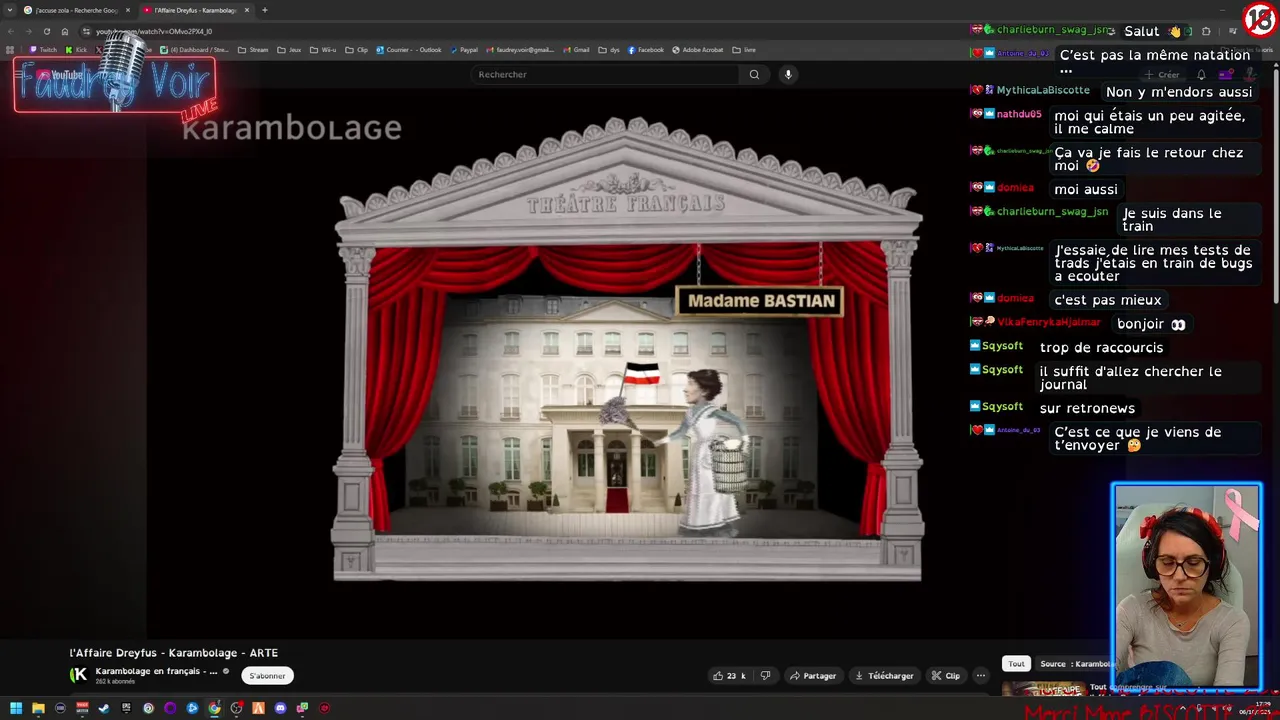
Task: Open the Jeux bookmarks folder
Action: (289, 50)
